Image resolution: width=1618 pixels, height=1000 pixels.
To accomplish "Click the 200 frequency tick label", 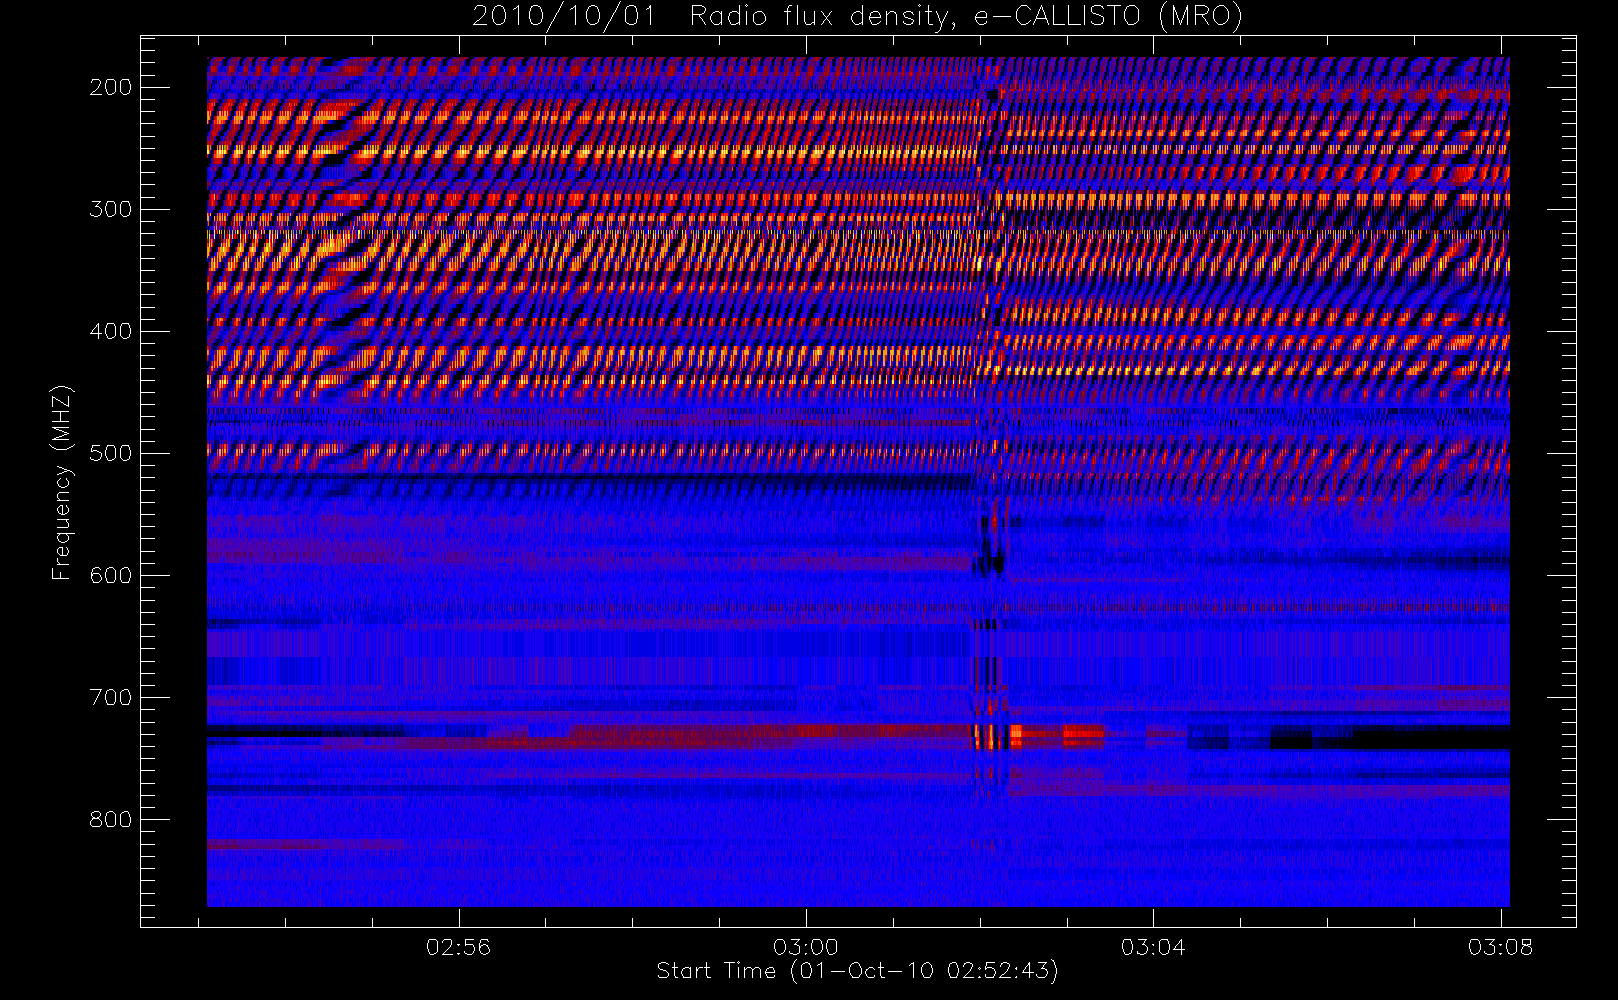I will [x=110, y=87].
